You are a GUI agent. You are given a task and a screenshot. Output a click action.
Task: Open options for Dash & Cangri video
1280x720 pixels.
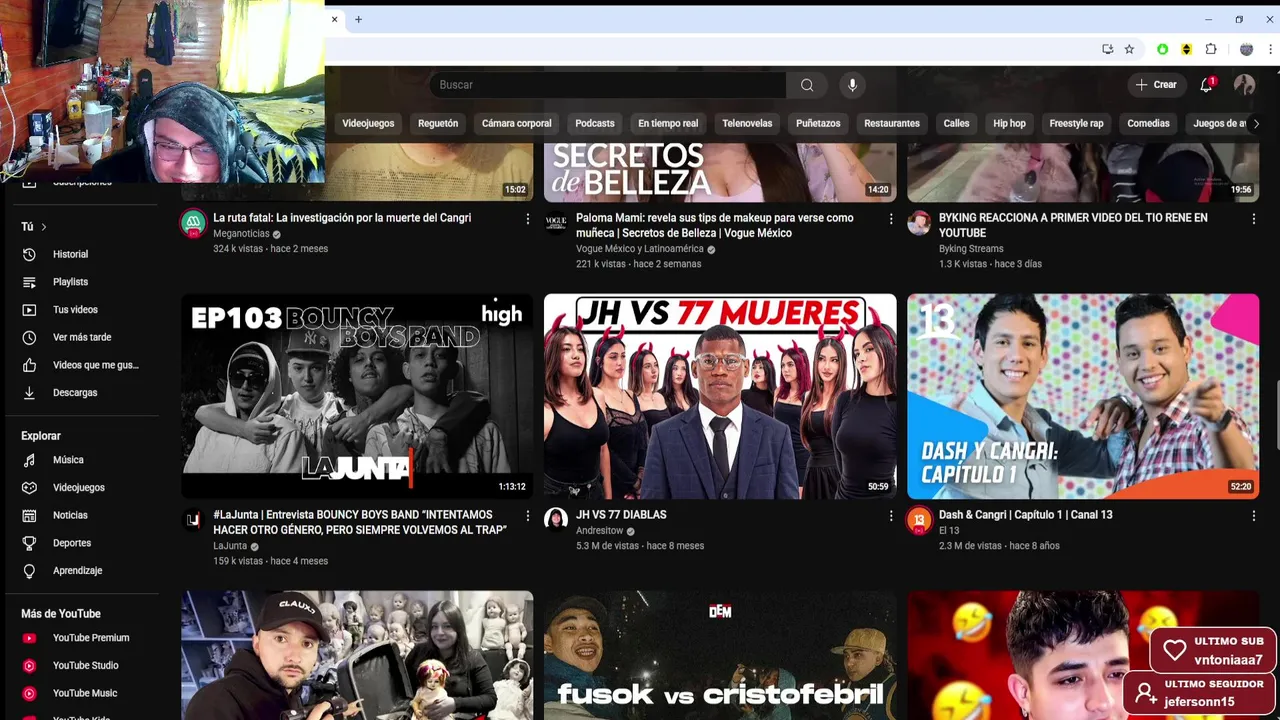[1253, 516]
